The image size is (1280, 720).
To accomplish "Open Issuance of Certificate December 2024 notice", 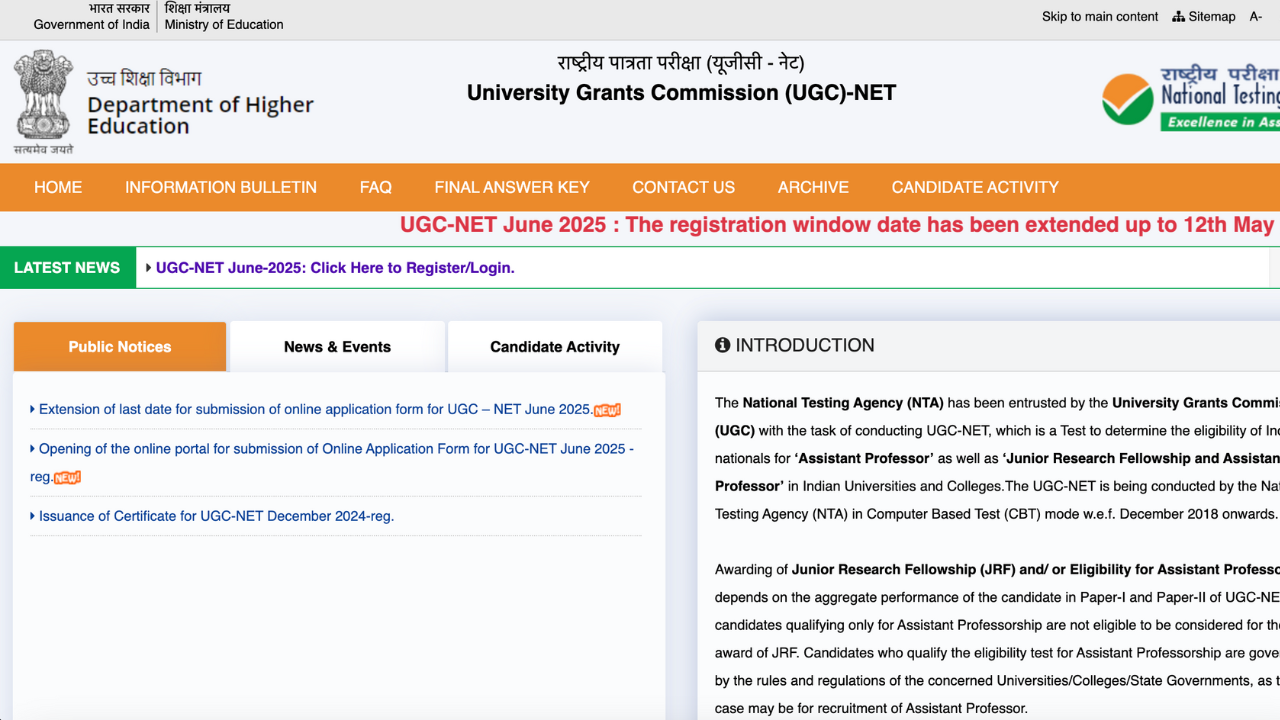I will [x=216, y=516].
